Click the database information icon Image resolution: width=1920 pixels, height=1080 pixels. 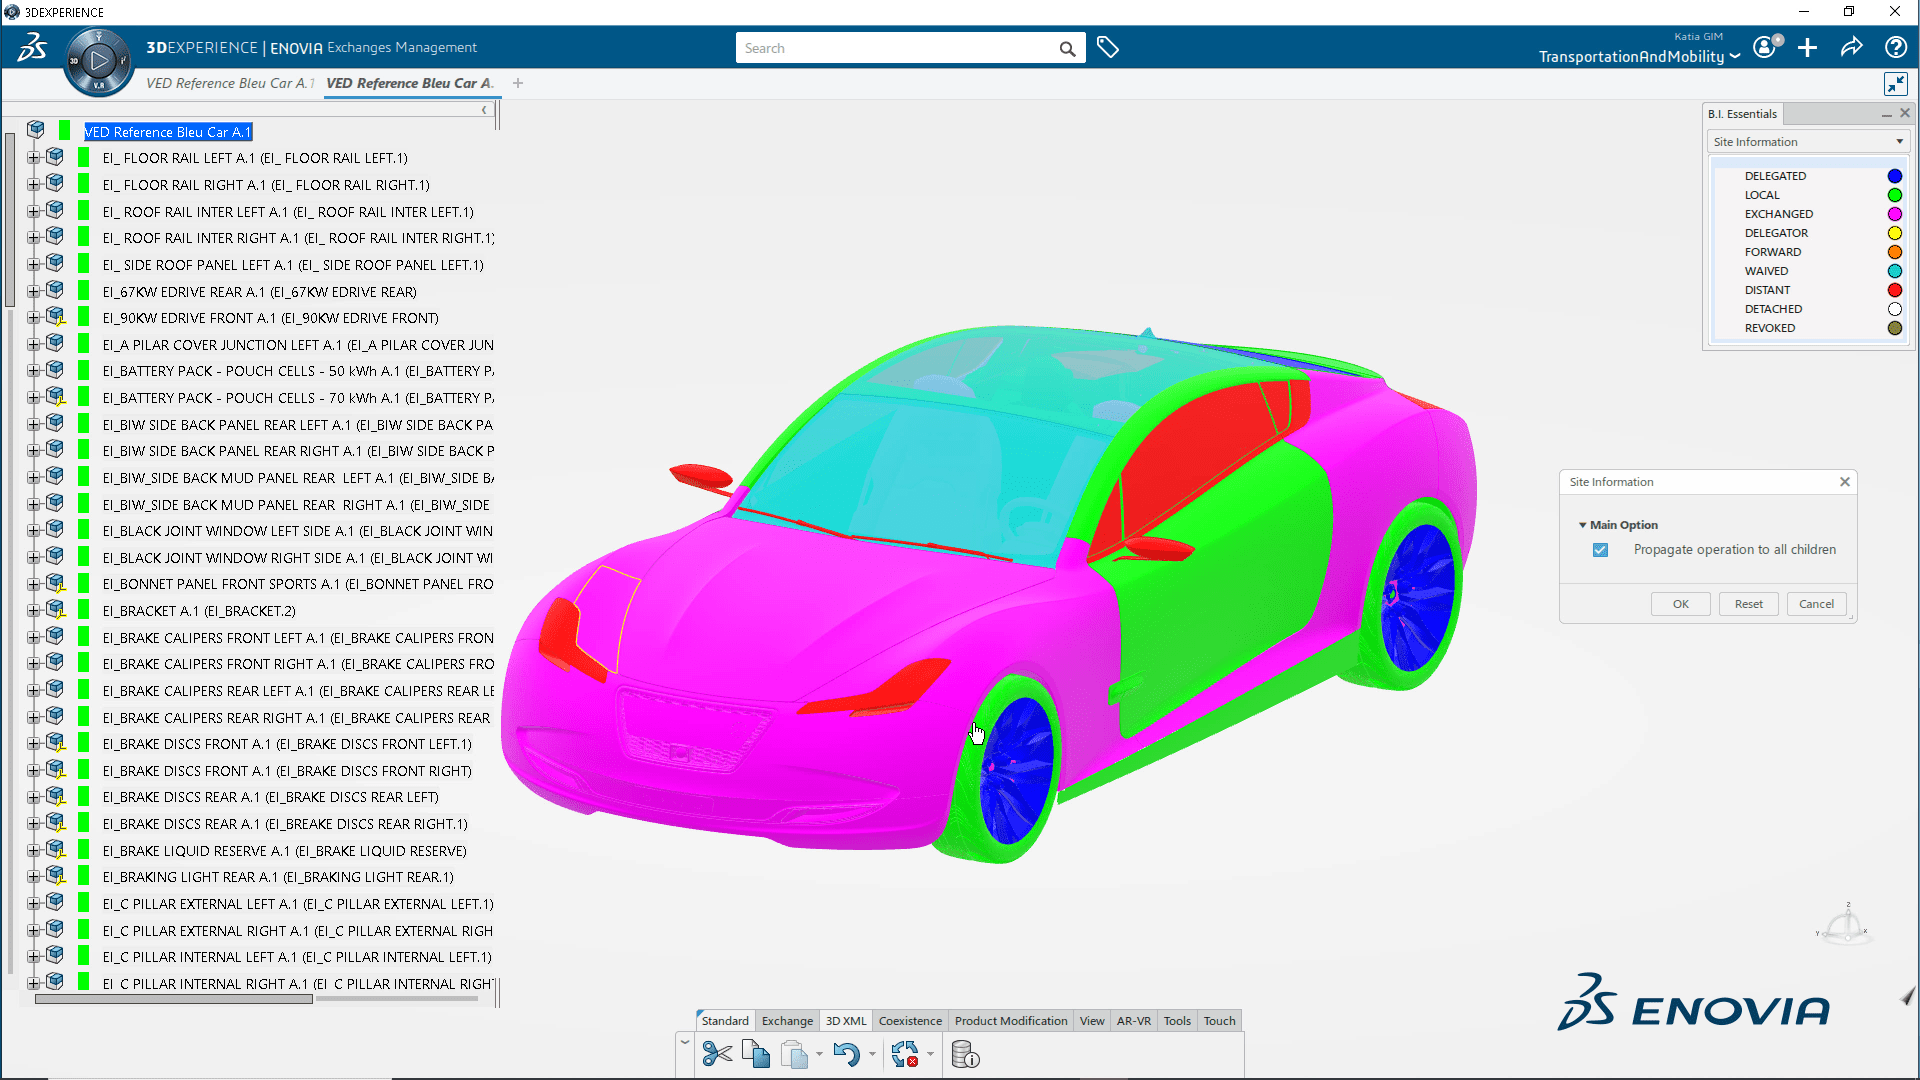(x=965, y=1054)
